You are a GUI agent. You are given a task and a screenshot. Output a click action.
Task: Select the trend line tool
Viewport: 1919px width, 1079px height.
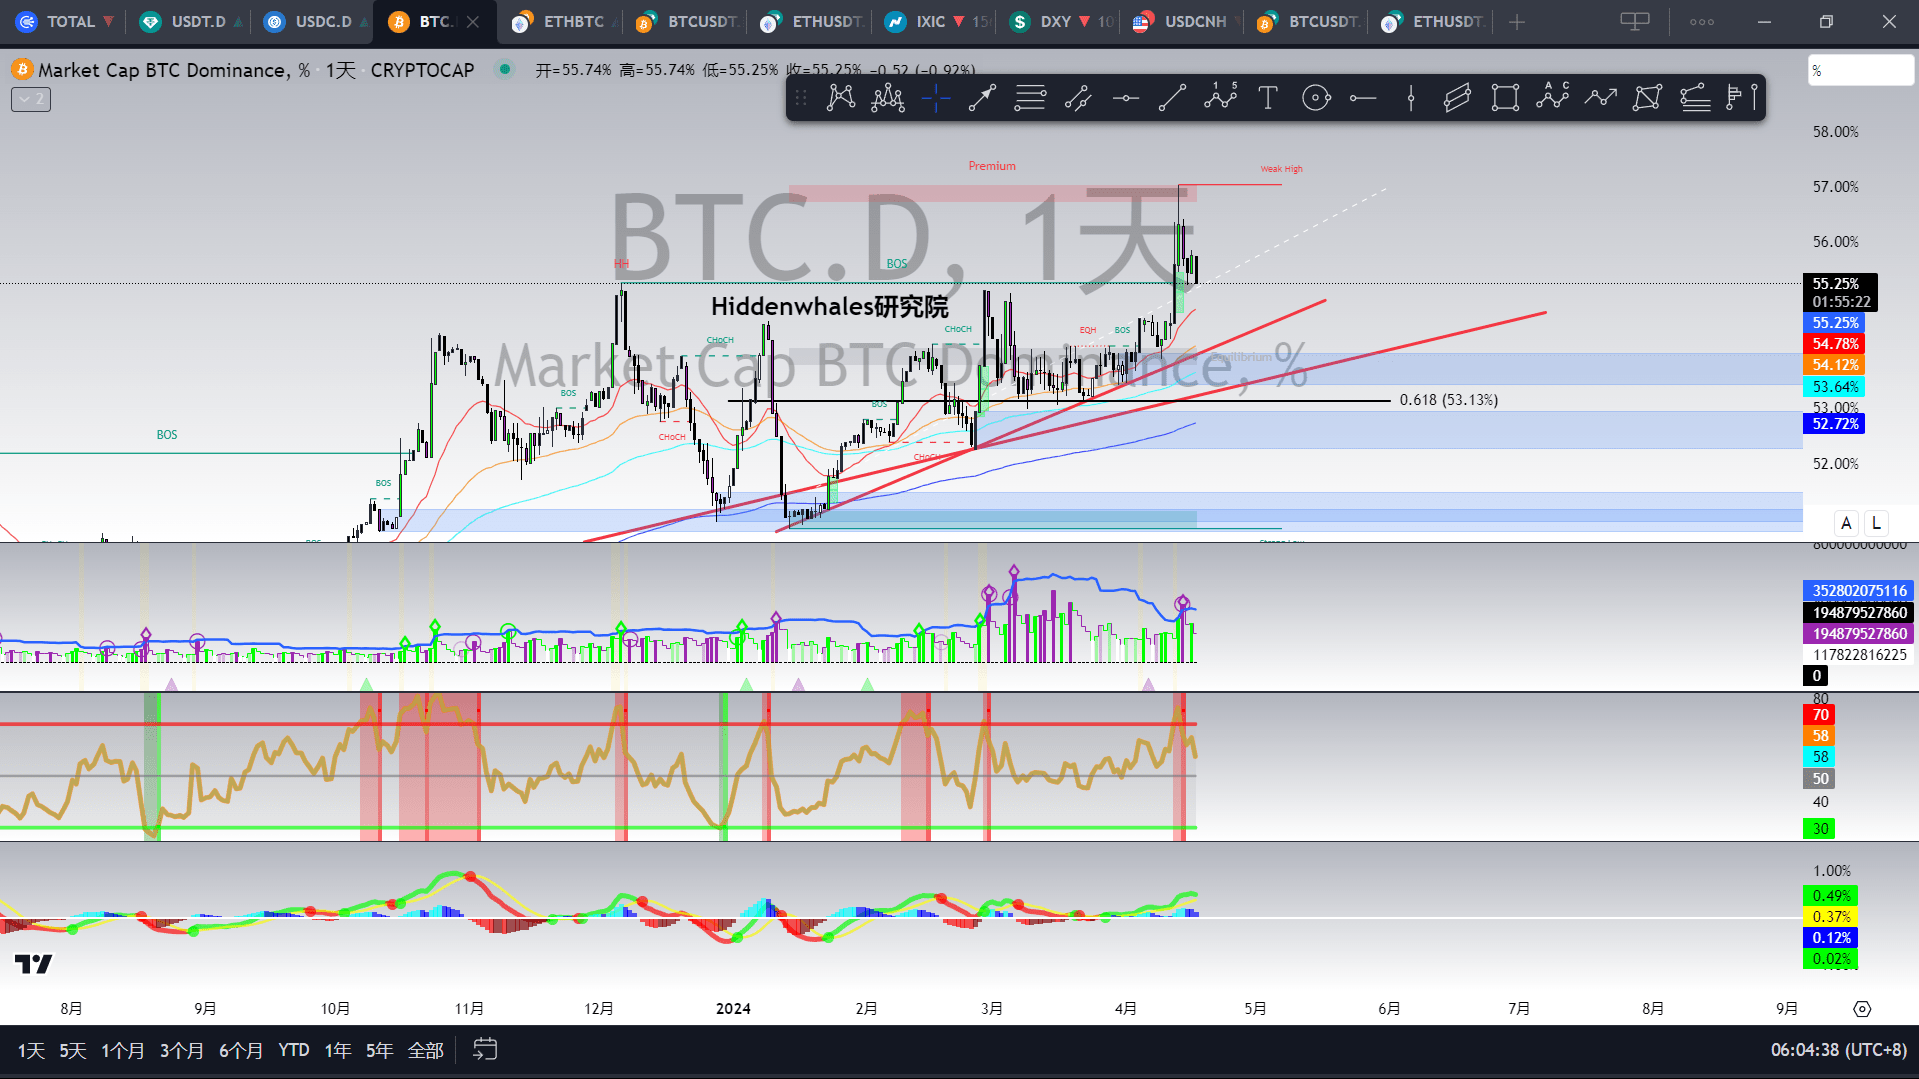pos(1173,98)
